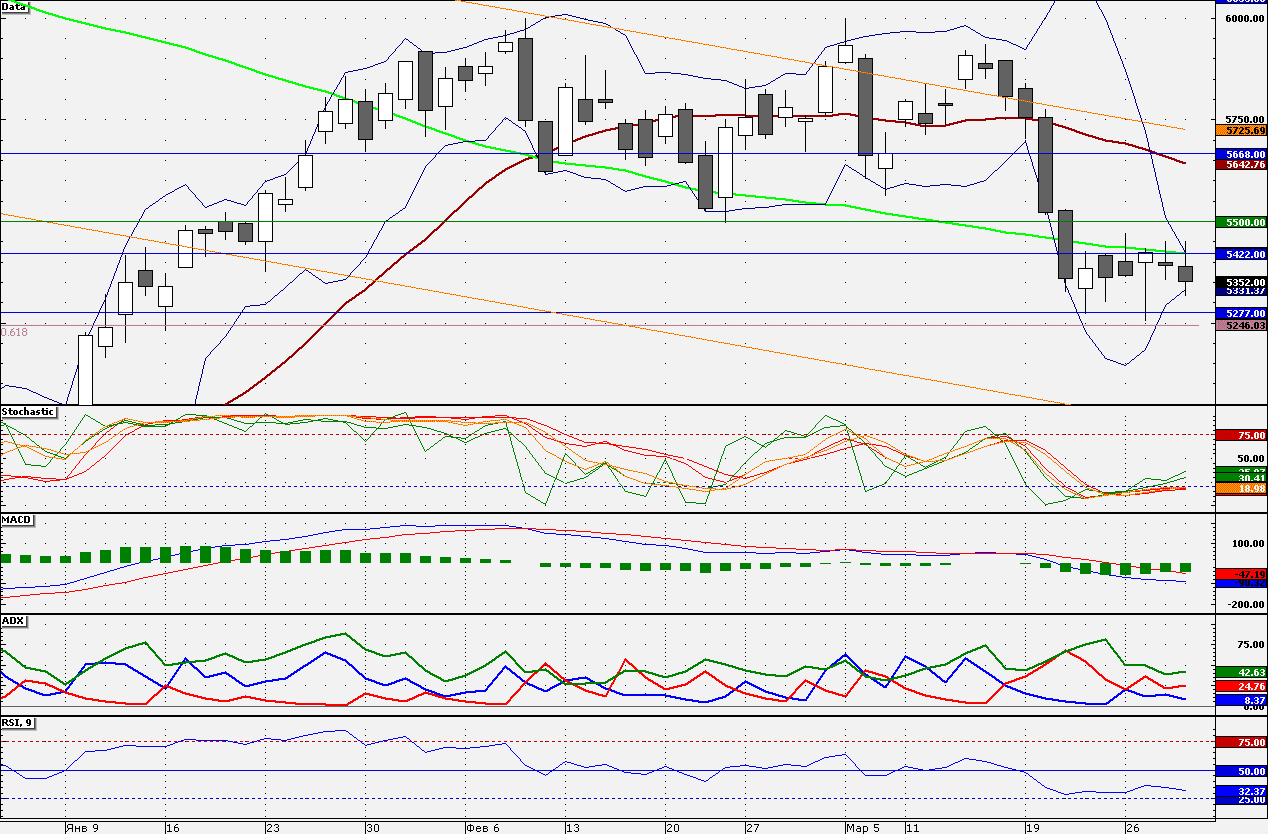Select the orange 5725.69 price tag
This screenshot has width=1268, height=834.
1241,130
